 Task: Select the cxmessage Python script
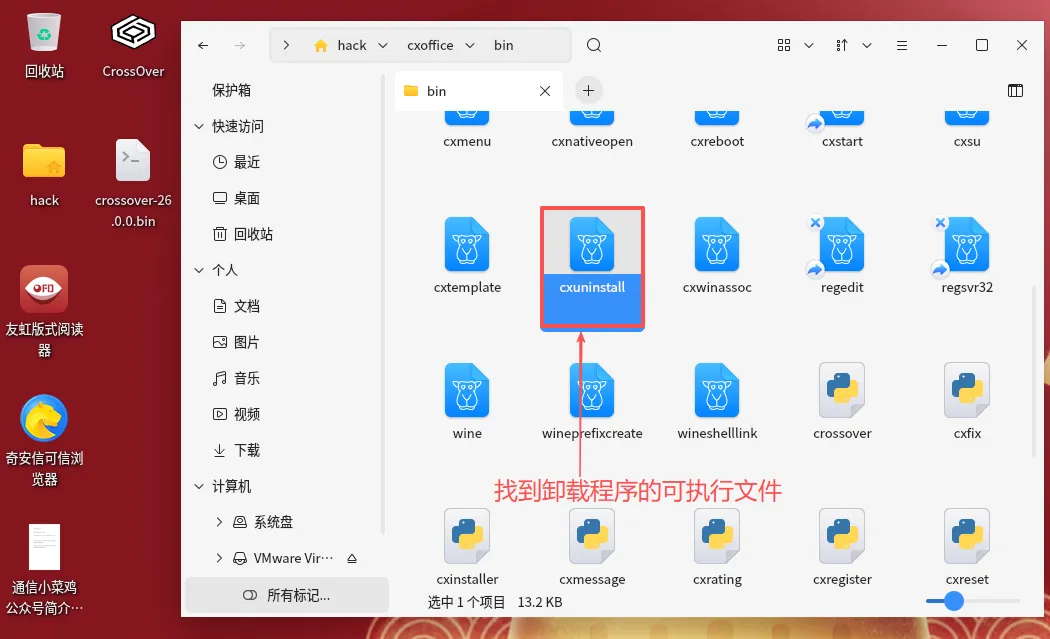click(x=592, y=536)
